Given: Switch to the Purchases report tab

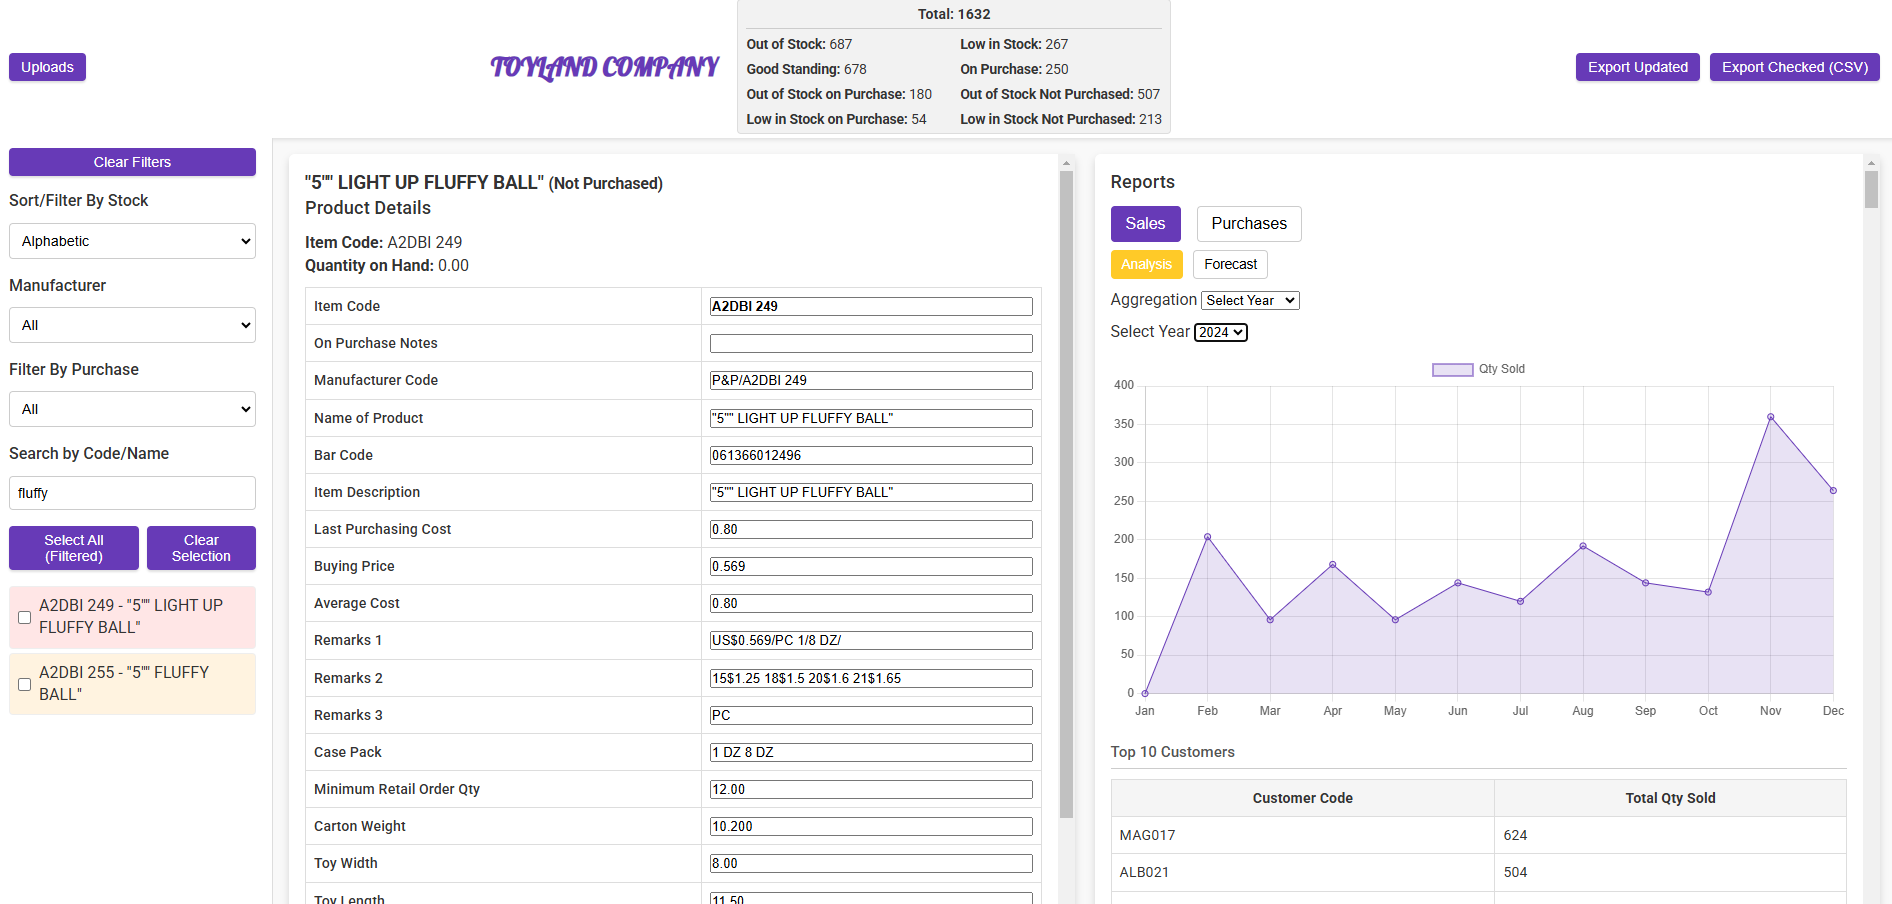Looking at the screenshot, I should [x=1248, y=224].
